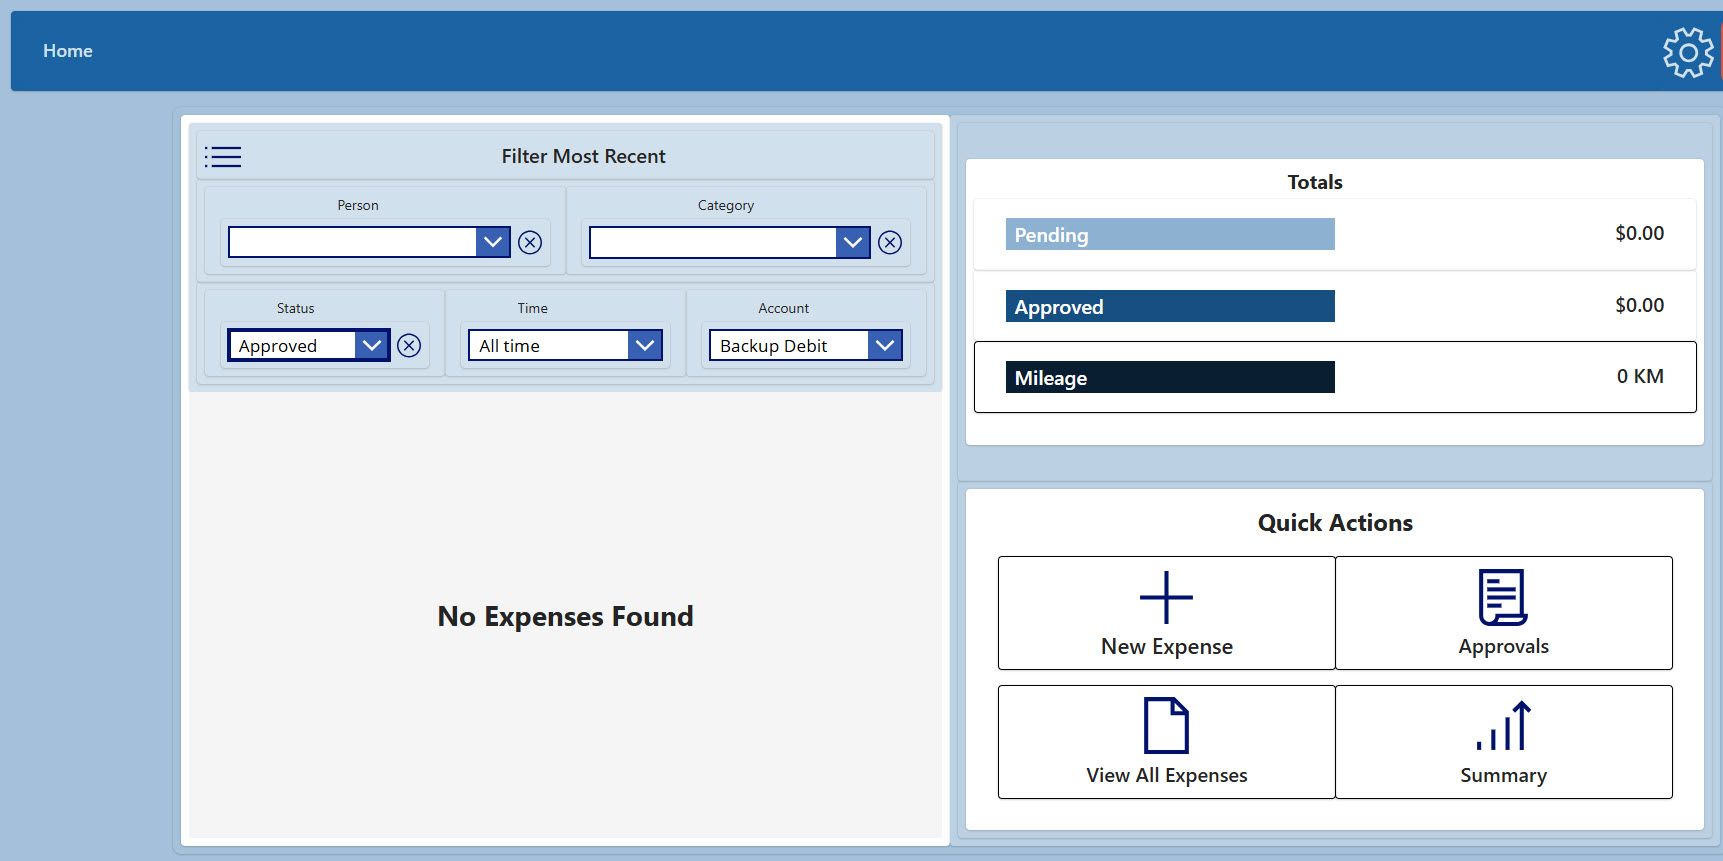Expand the Category dropdown arrow
The width and height of the screenshot is (1723, 861).
coord(853,242)
